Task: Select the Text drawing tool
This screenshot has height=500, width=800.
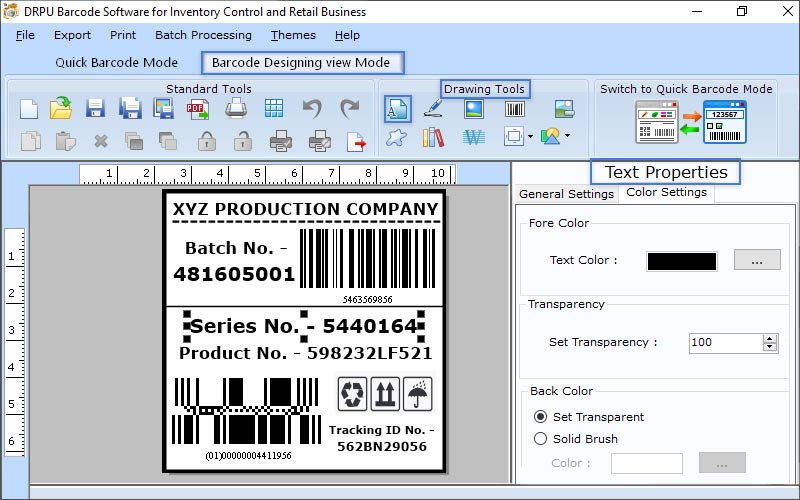Action: point(397,109)
